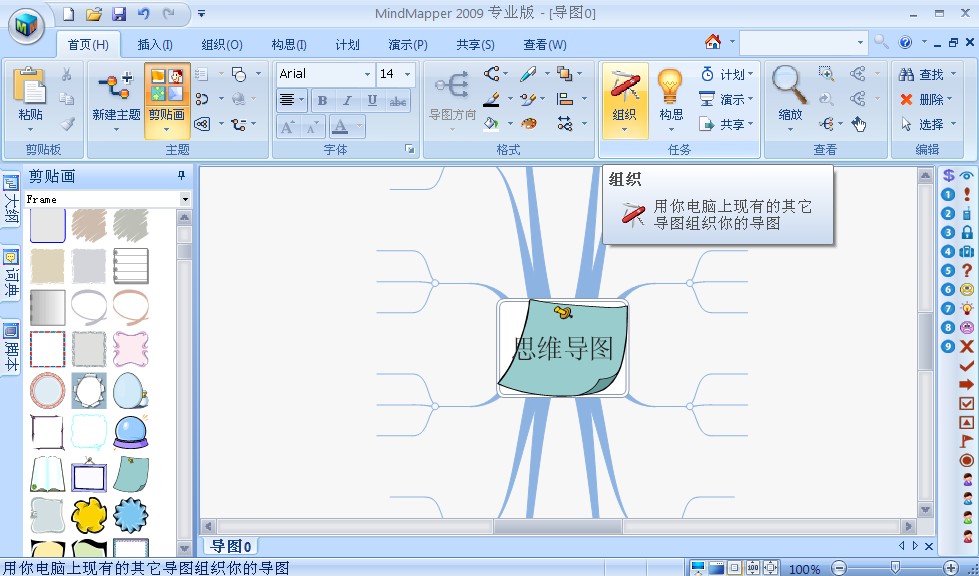Toggle strikethrough (abc) formatting
Viewport: 979px width, 576px height.
pyautogui.click(x=398, y=100)
